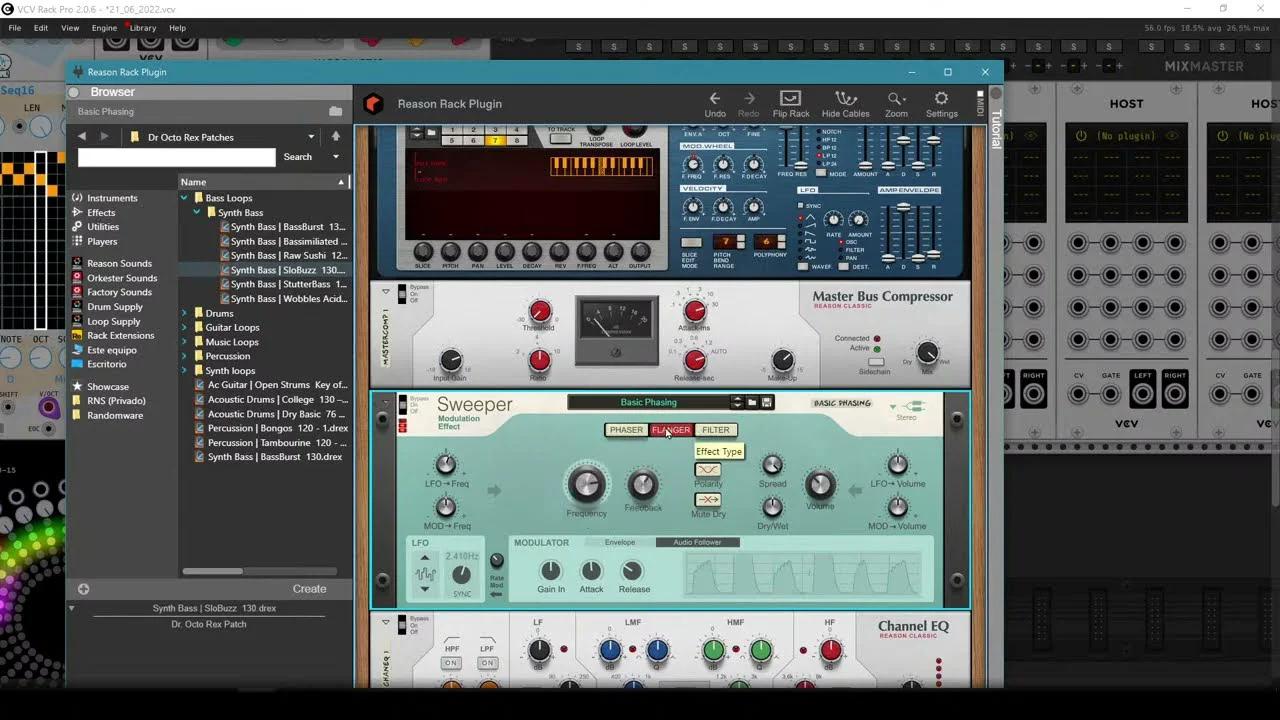Open the Dr Octo Rex Patches location dropdown
This screenshot has height=720, width=1280.
[311, 137]
